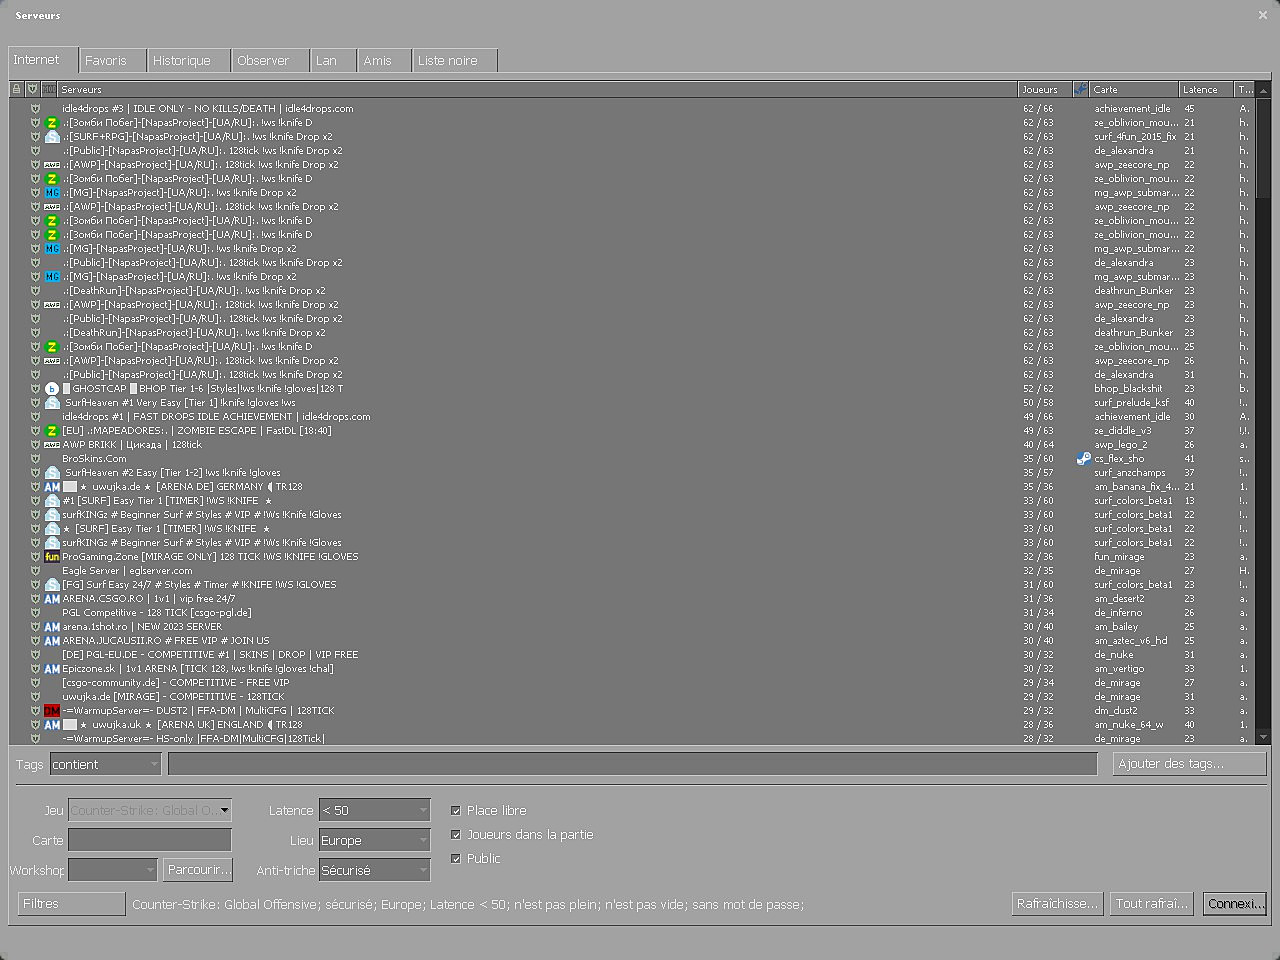Focus the Carte map filter field

pos(150,840)
